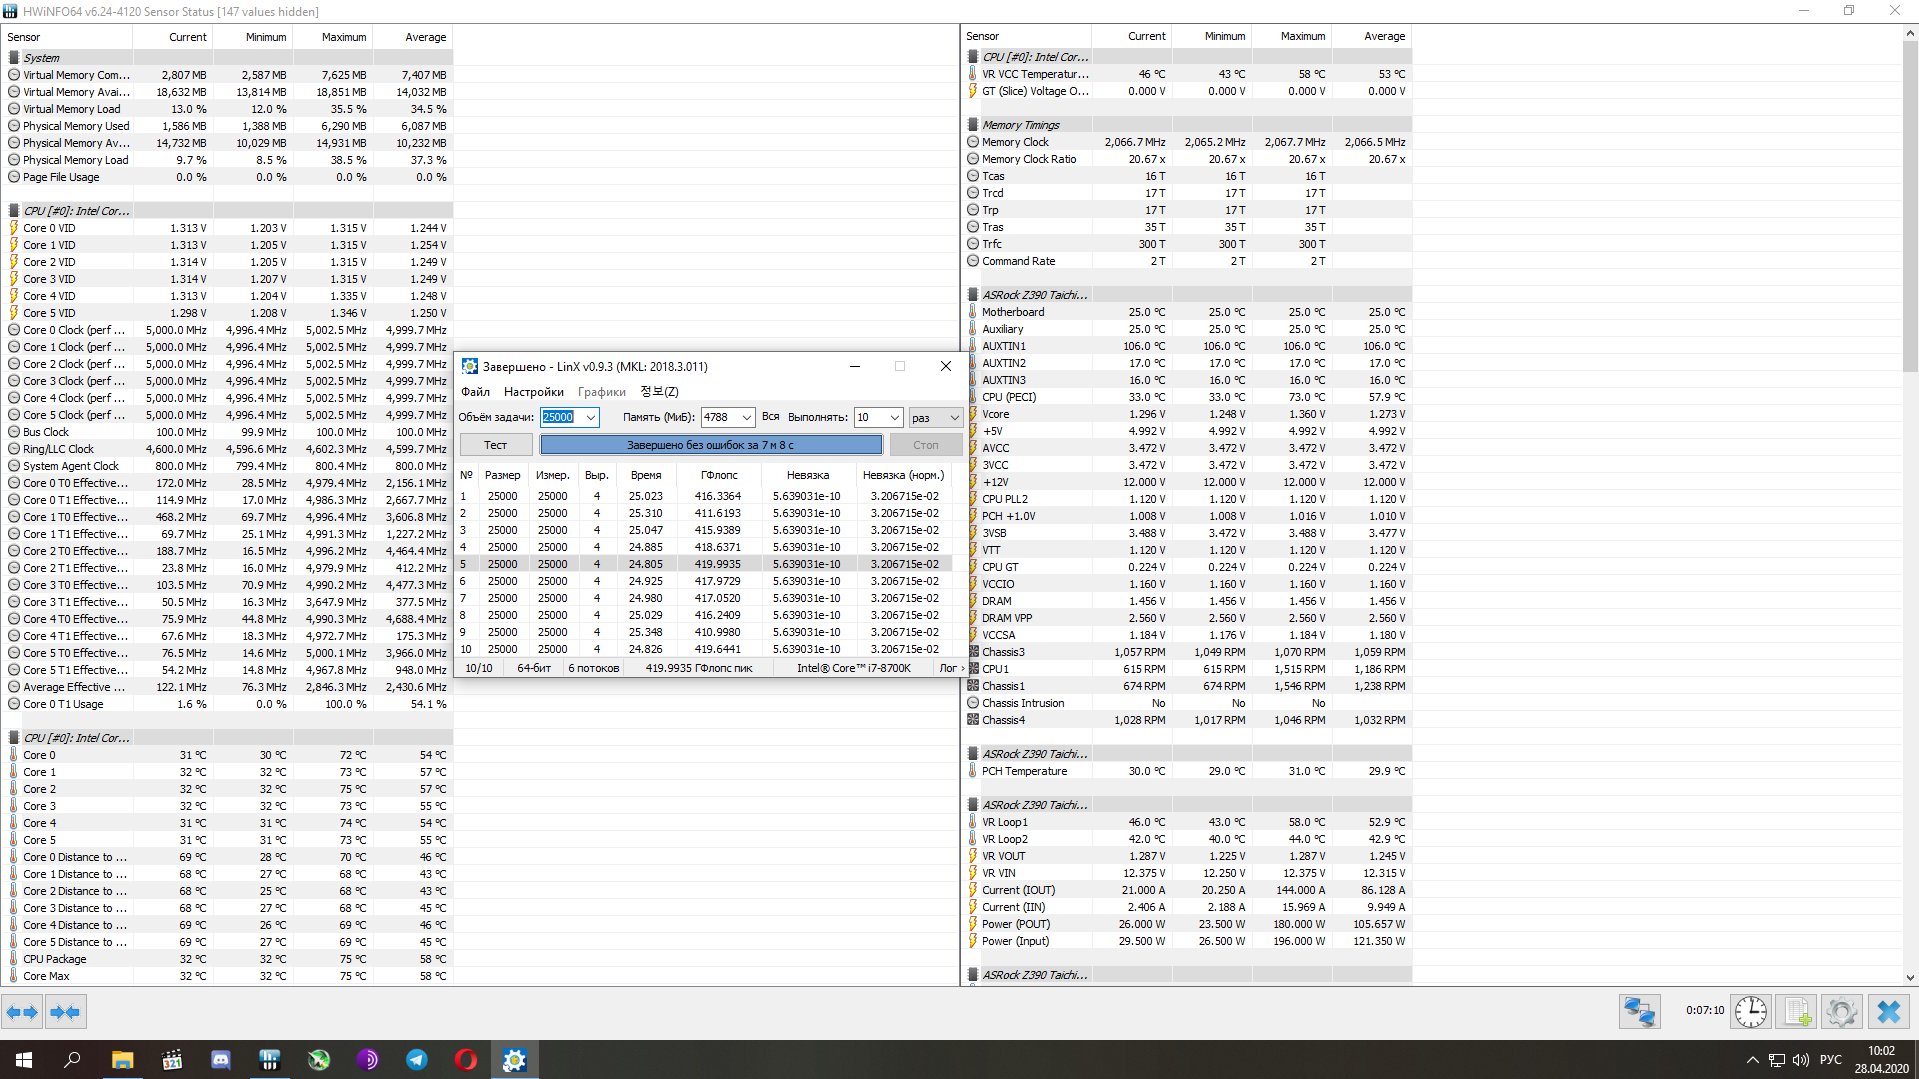The width and height of the screenshot is (1919, 1079).
Task: Click the volume speaker tray icon
Action: click(x=1801, y=1060)
